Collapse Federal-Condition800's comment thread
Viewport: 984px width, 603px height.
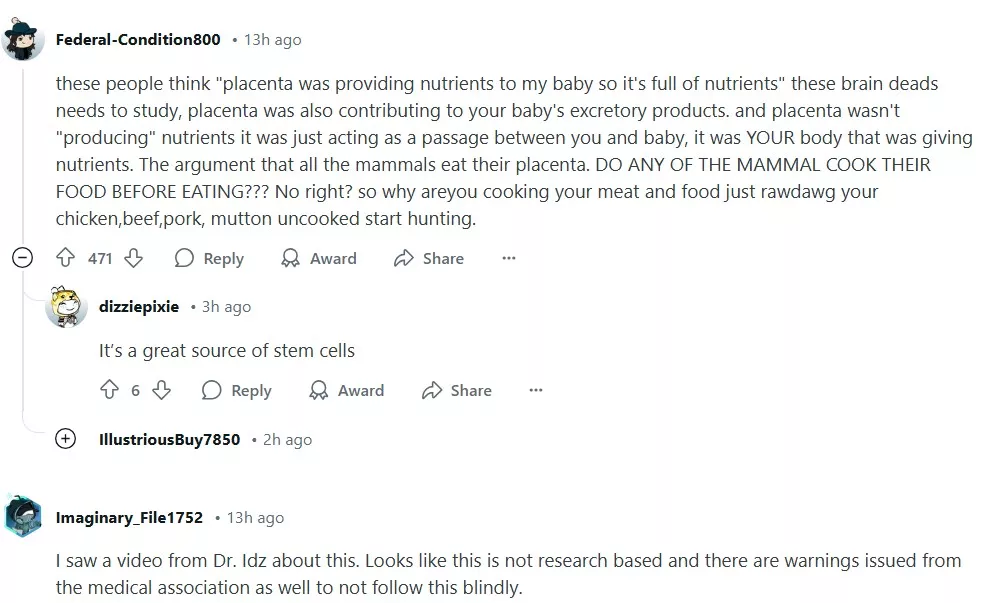pyautogui.click(x=23, y=258)
